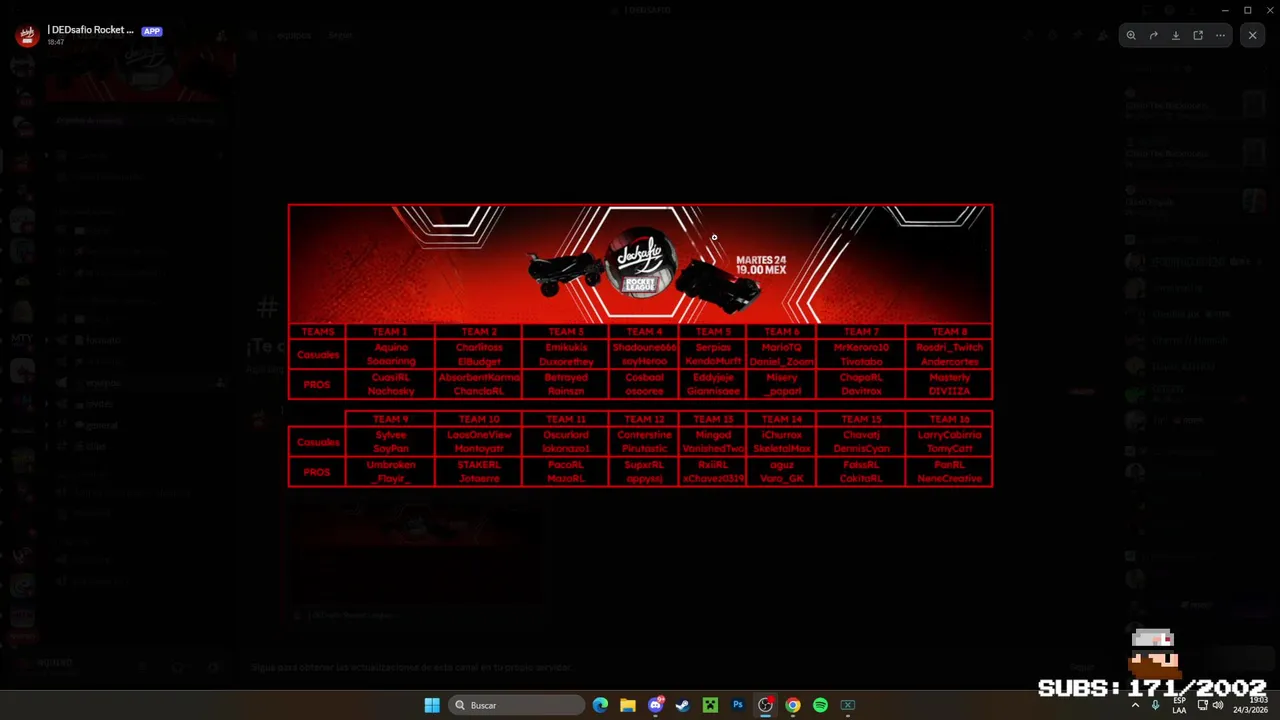1280x720 pixels.
Task: Close the Discord window
Action: pyautogui.click(x=1270, y=10)
